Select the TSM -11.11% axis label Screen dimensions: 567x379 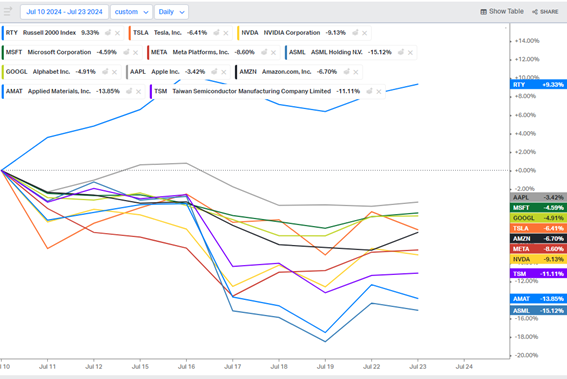(x=538, y=274)
